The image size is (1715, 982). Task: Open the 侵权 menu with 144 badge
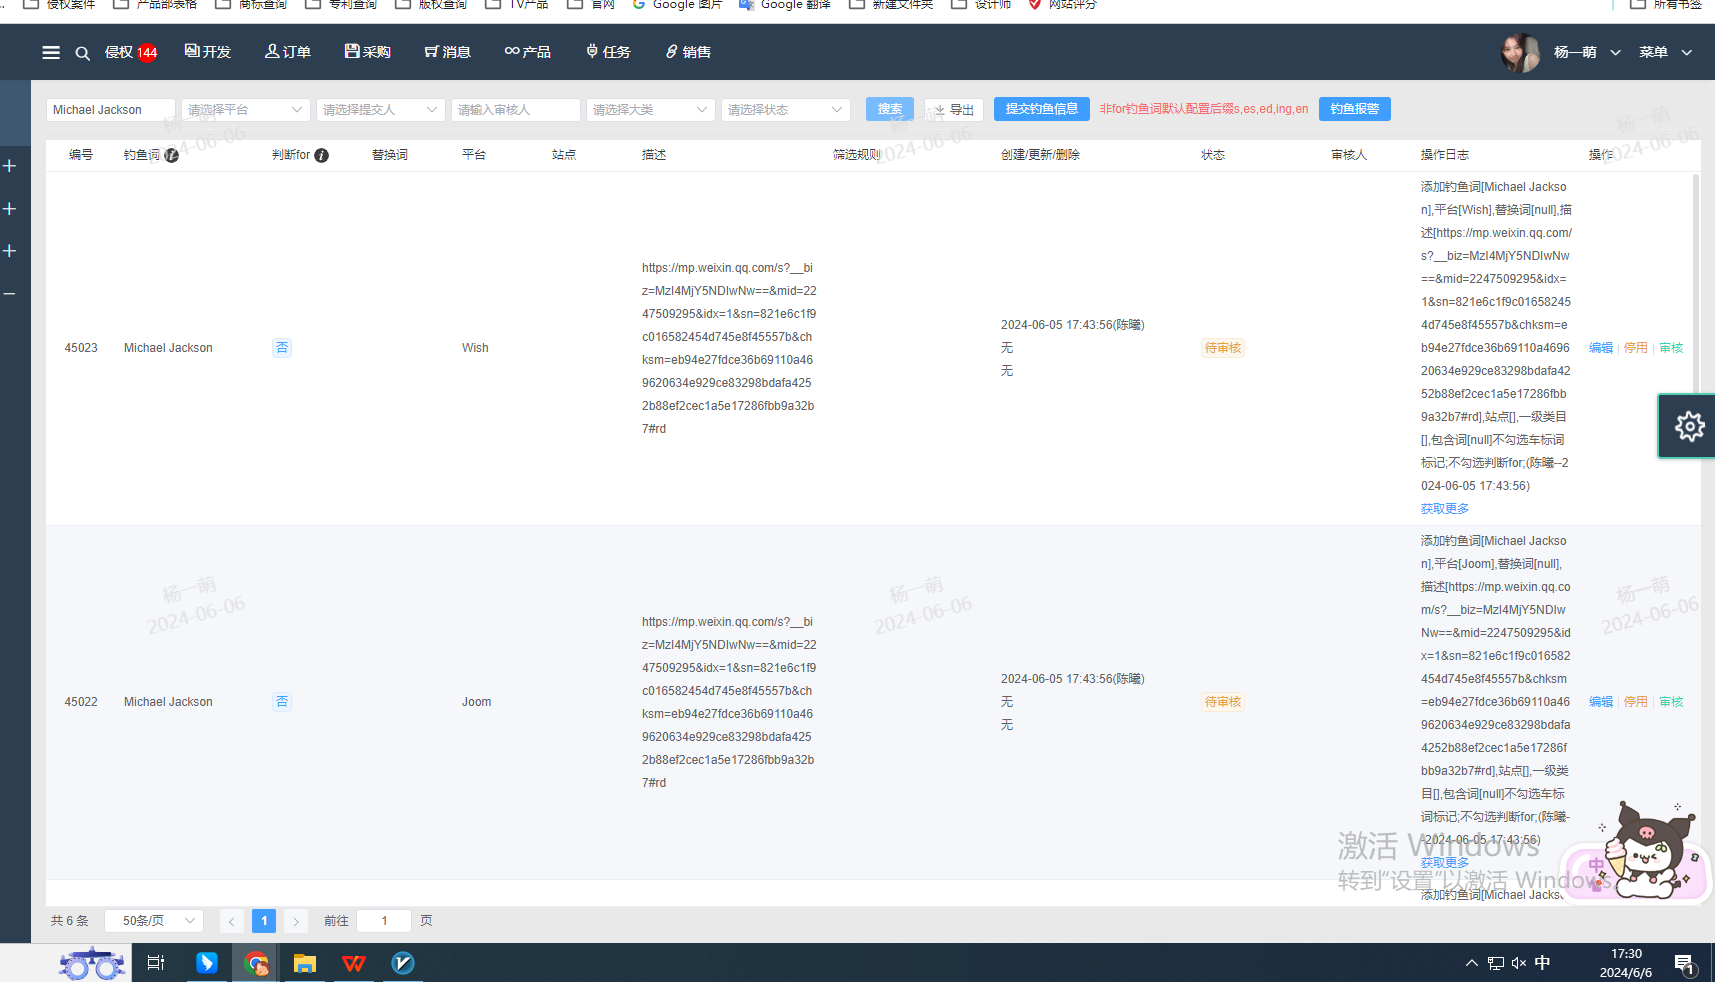point(131,52)
